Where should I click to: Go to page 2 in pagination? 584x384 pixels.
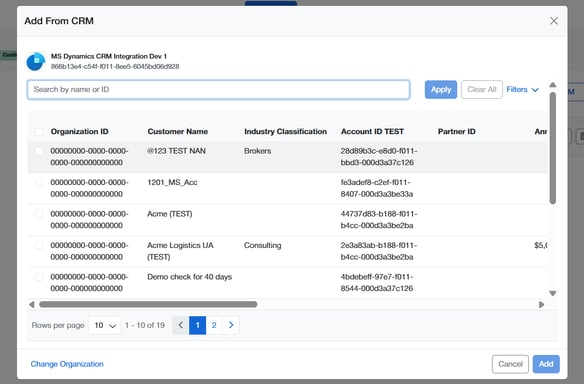coord(214,325)
